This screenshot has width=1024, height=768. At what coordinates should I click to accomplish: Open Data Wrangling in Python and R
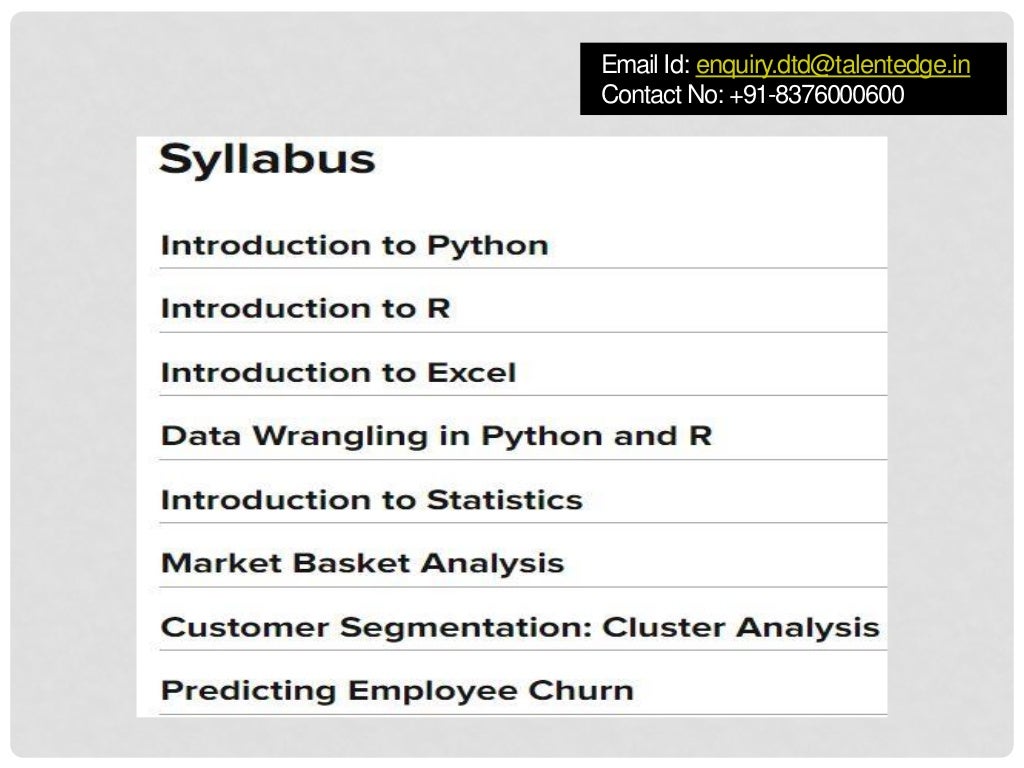pos(523,436)
